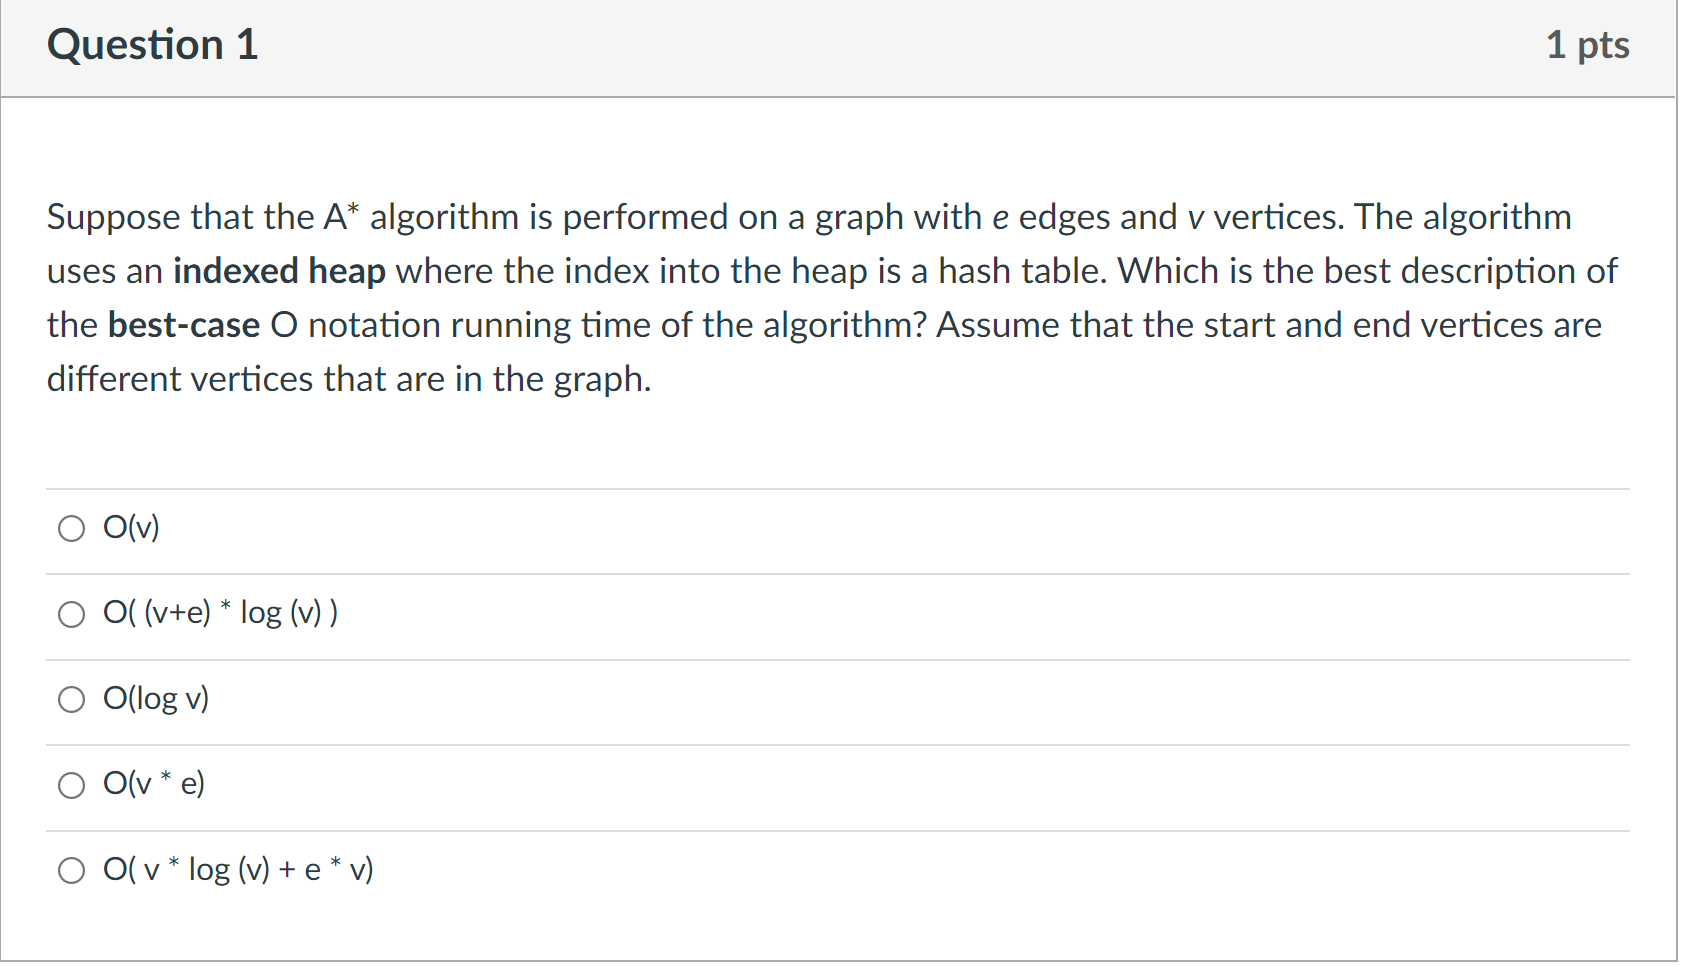Select the O(v) answer option
Image resolution: width=1684 pixels, height=967 pixels.
pyautogui.click(x=71, y=528)
